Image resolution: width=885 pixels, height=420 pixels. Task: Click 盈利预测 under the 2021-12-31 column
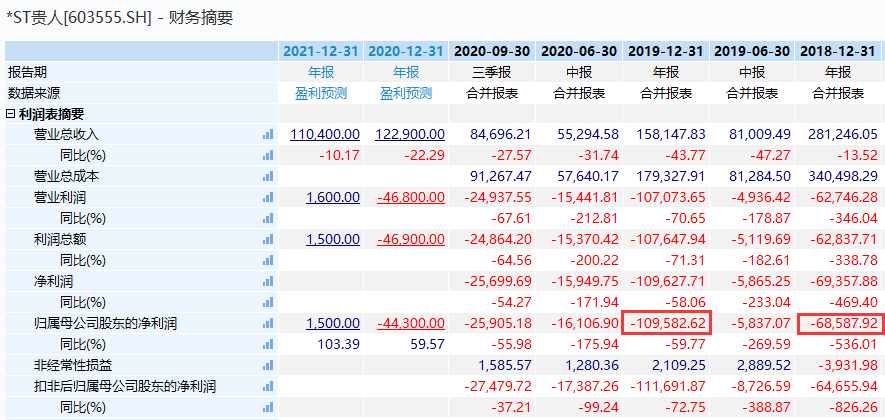pos(320,93)
